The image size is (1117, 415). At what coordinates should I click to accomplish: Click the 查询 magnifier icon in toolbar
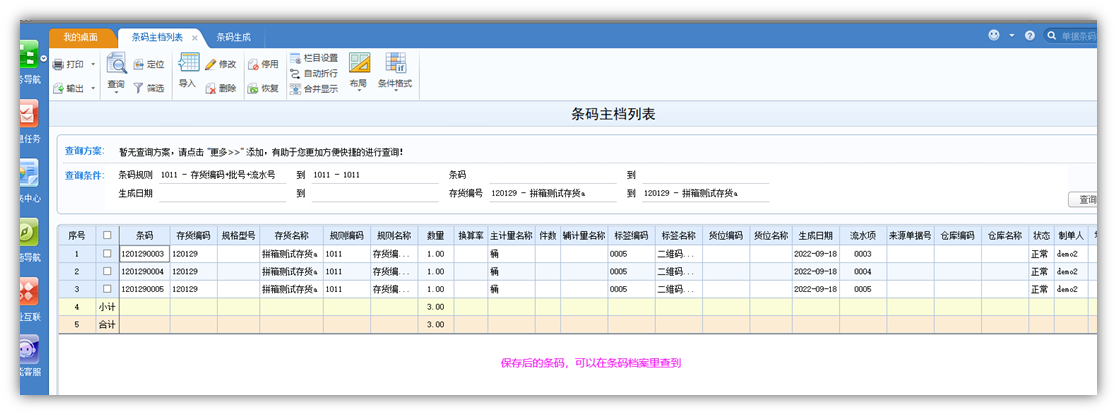click(116, 64)
